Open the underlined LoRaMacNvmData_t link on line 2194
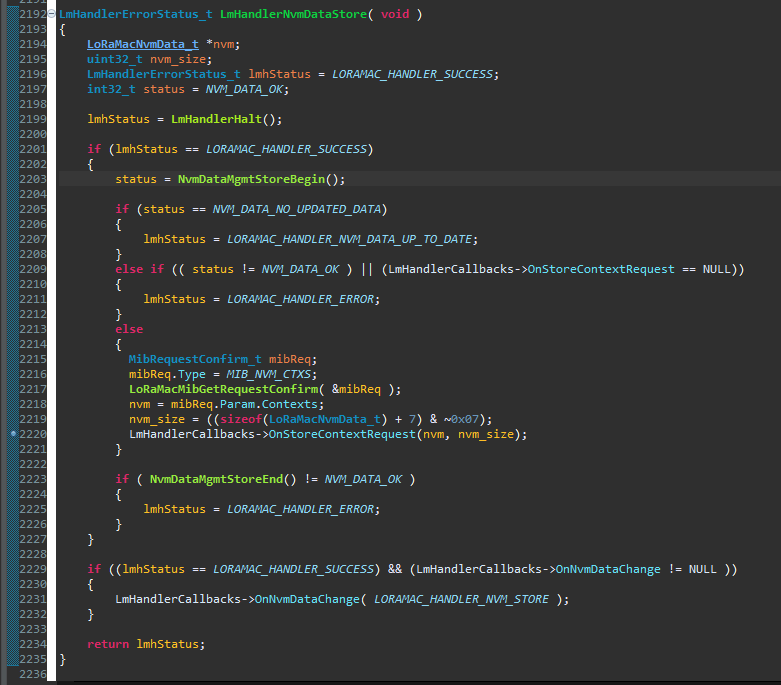Viewport: 781px width, 685px height. coord(142,44)
